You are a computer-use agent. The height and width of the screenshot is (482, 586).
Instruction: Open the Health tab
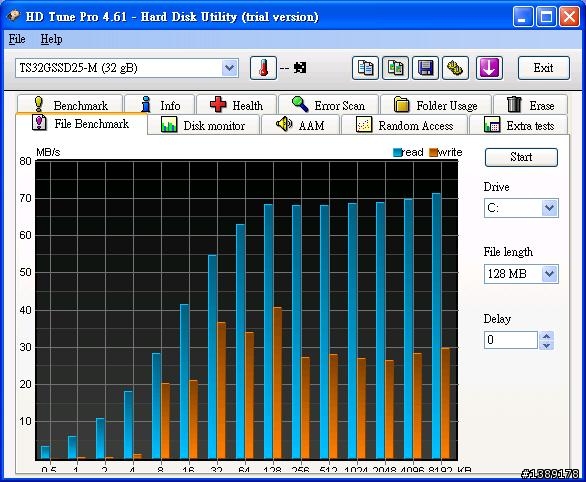point(236,105)
